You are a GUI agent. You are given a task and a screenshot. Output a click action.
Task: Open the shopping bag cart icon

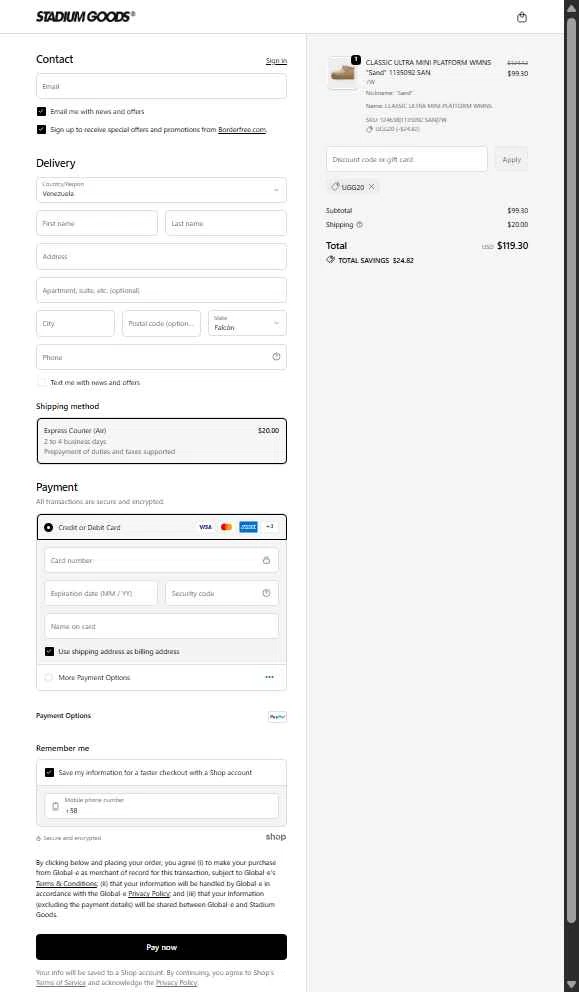[x=521, y=17]
